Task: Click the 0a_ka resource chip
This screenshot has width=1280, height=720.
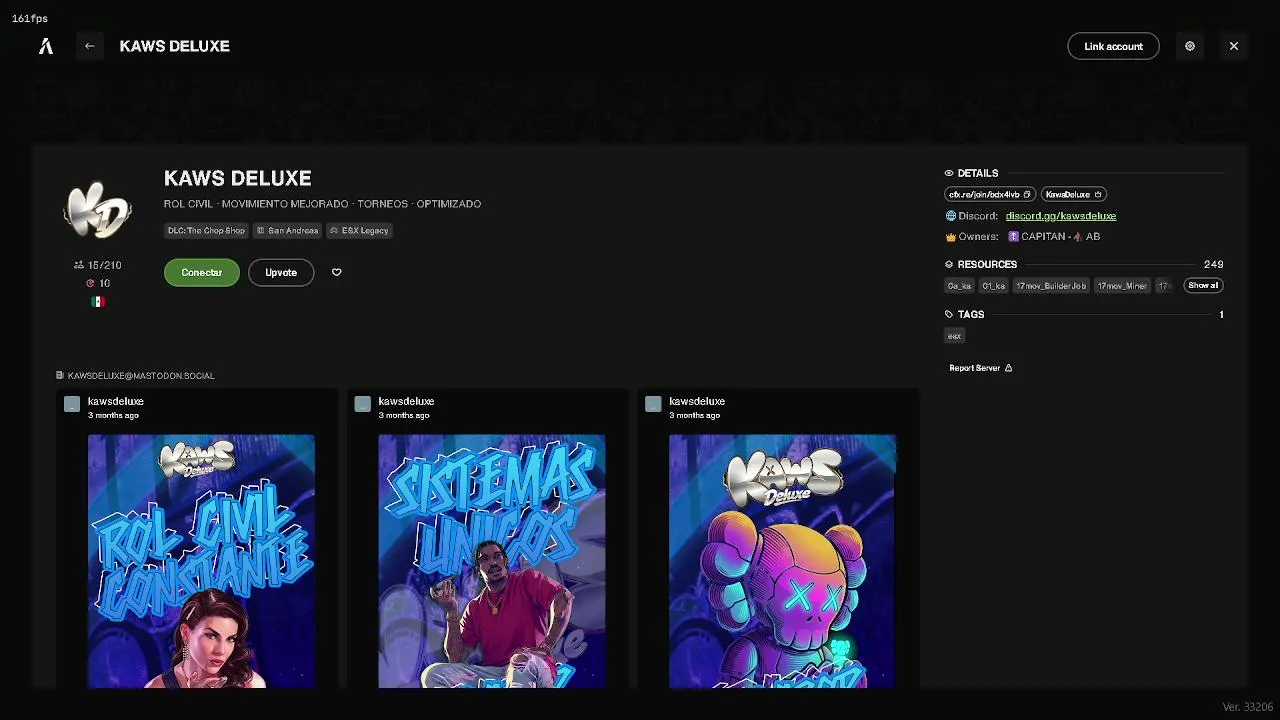Action: pos(959,286)
